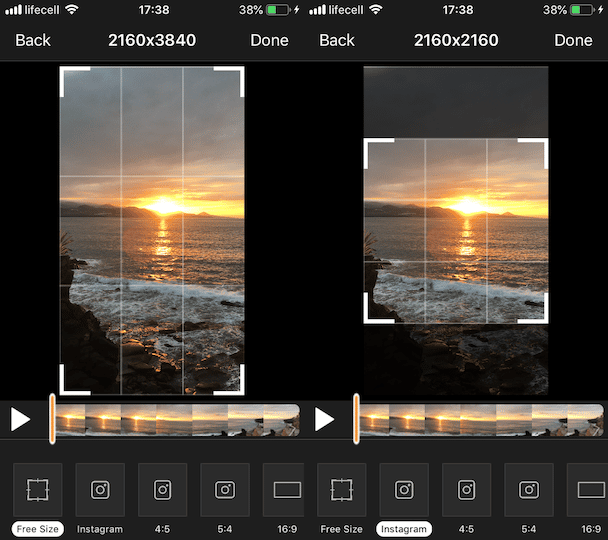Viewport: 608px width, 540px height.
Task: Tap the highlighted Free Size label, left screen
Action: coord(38,529)
